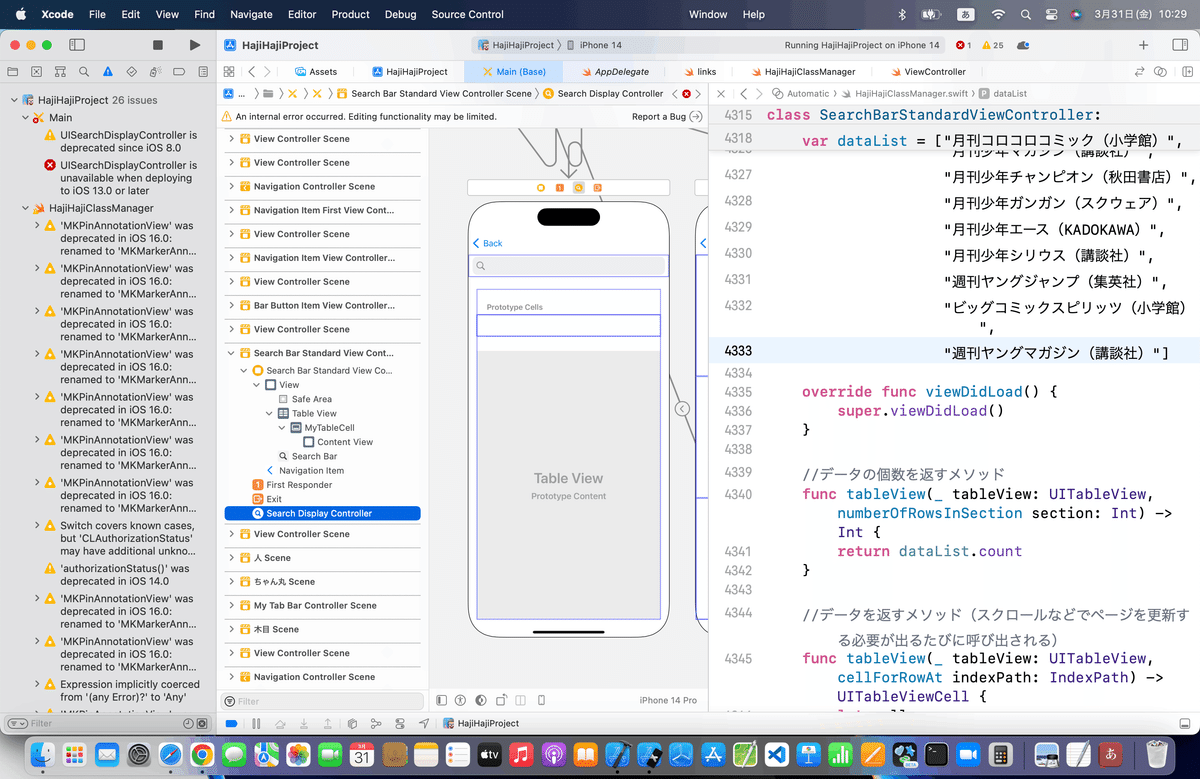The height and width of the screenshot is (779, 1200).
Task: Close the assistant editor pane
Action: coord(721,94)
